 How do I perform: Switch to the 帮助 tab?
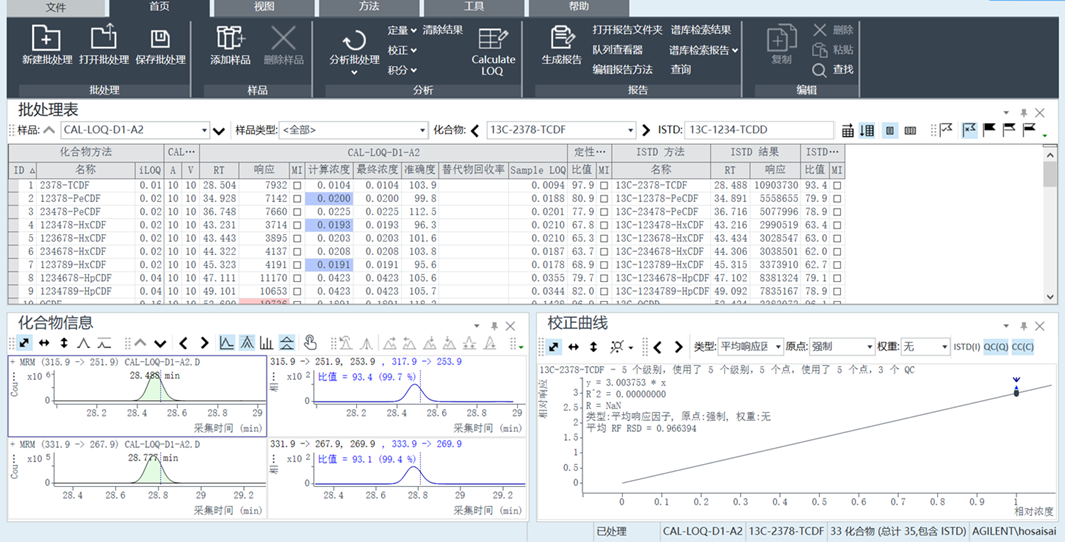[579, 7]
